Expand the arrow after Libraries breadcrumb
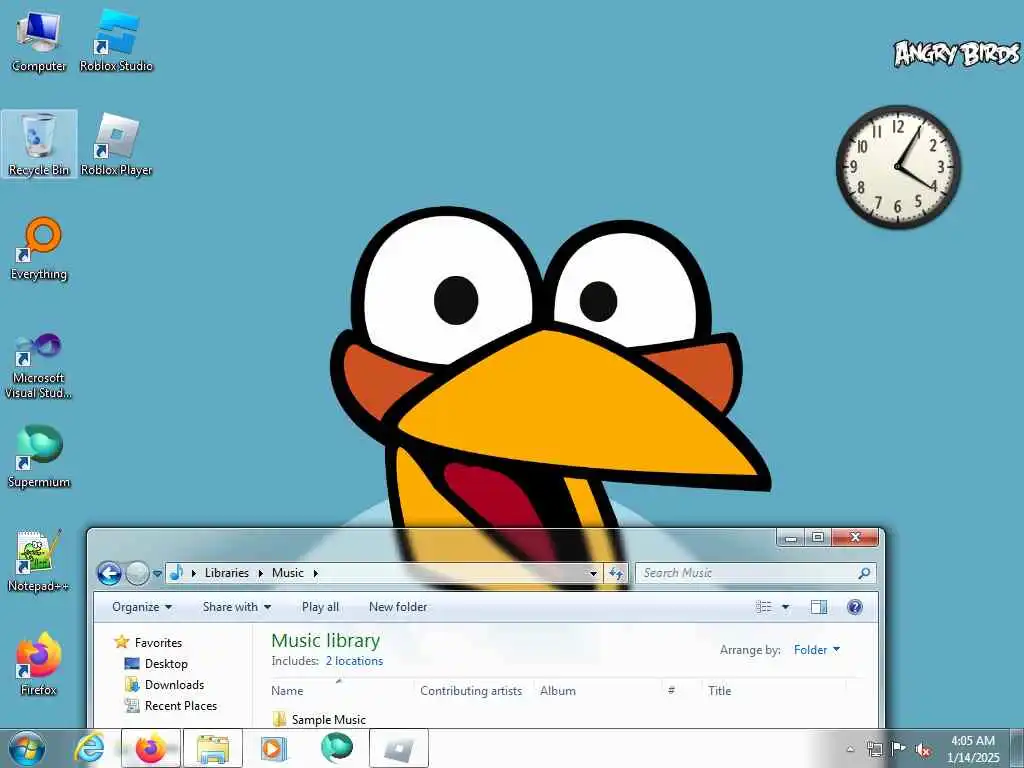 point(261,573)
